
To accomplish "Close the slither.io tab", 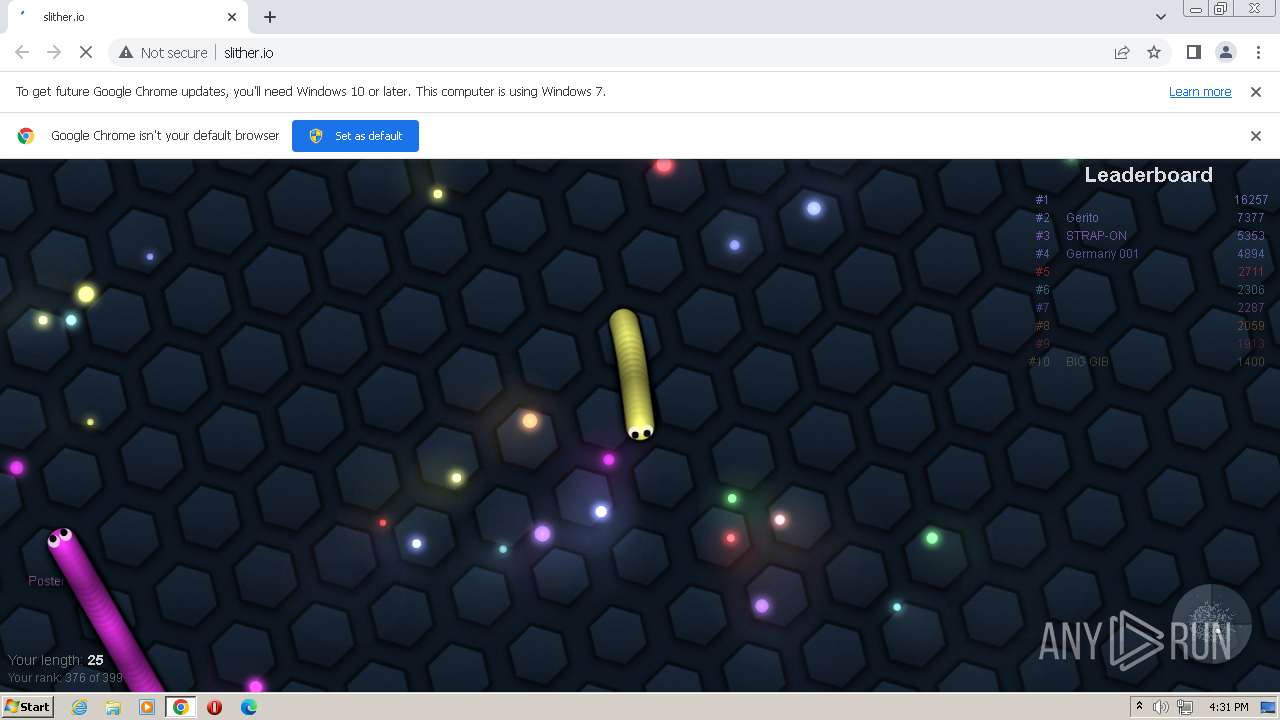I will coord(232,17).
